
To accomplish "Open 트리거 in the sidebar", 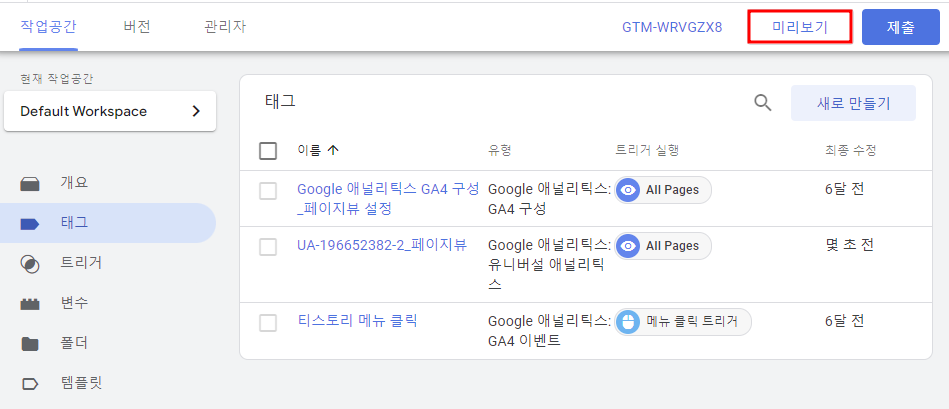I will [81, 263].
